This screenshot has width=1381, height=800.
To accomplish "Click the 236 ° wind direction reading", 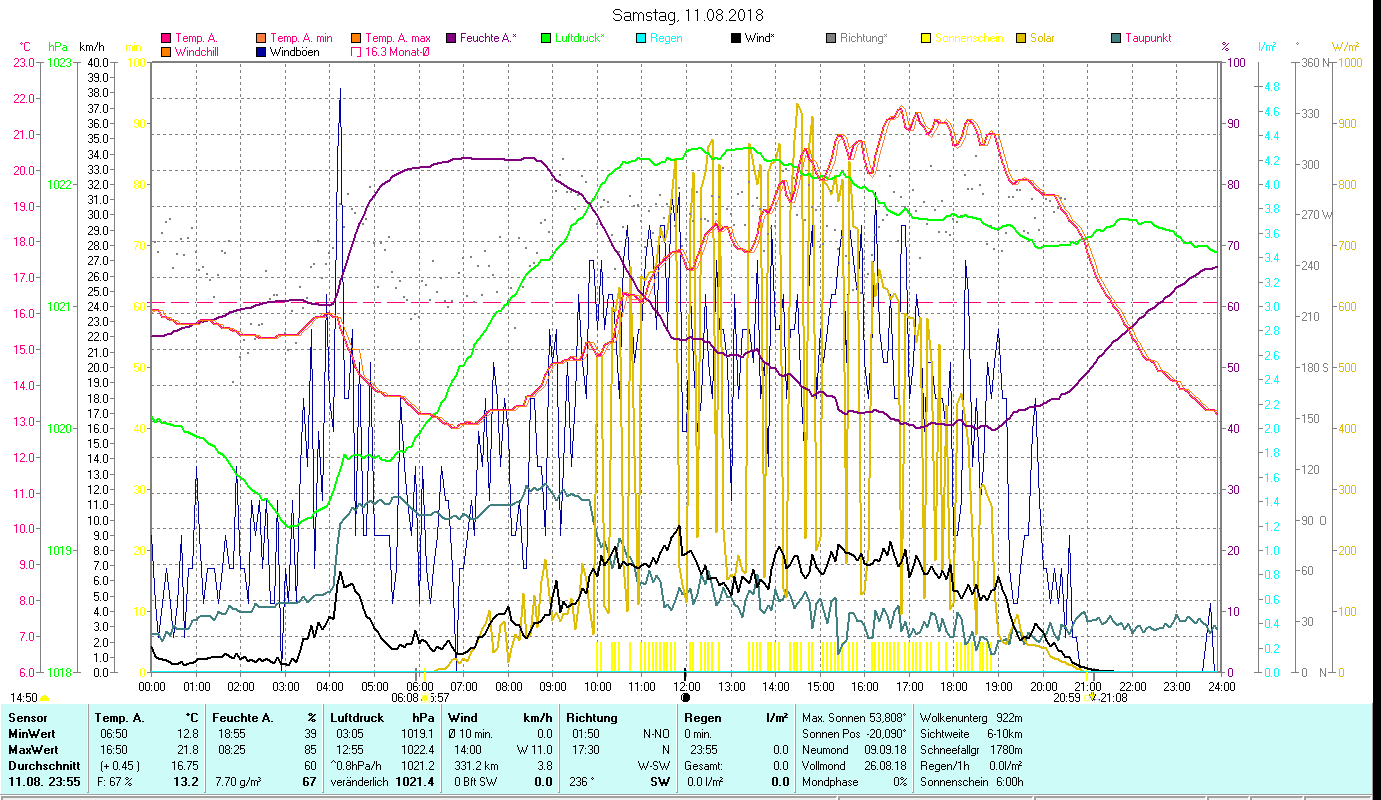I will pyautogui.click(x=581, y=782).
